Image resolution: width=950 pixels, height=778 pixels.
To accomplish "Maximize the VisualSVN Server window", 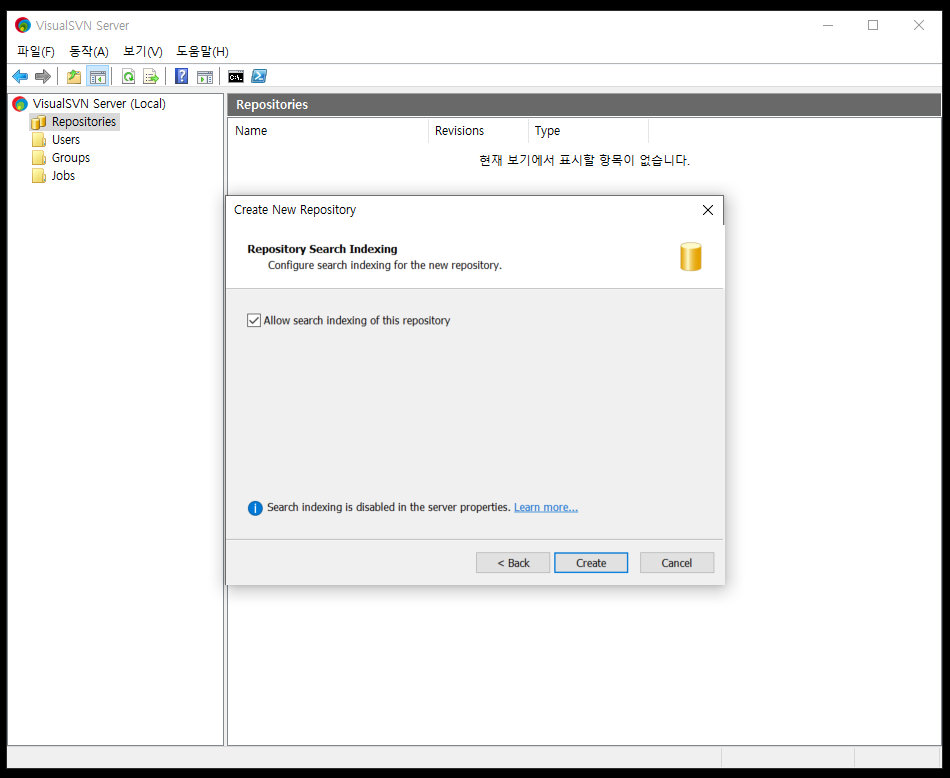I will [x=873, y=25].
